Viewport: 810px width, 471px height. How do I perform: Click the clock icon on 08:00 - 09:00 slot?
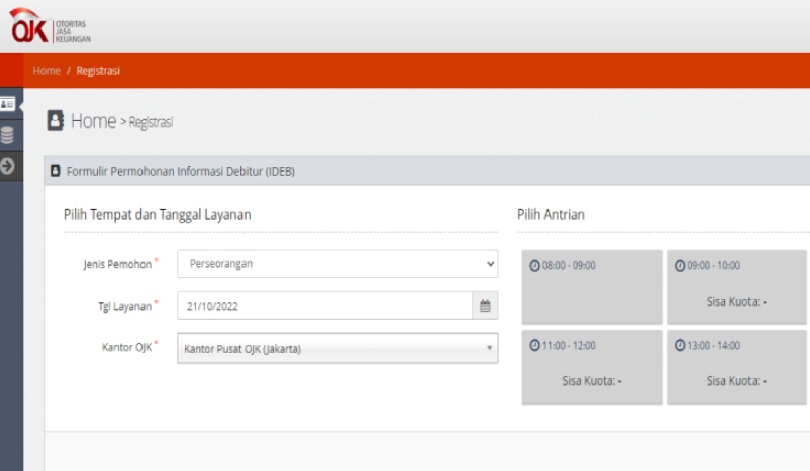coord(534,266)
